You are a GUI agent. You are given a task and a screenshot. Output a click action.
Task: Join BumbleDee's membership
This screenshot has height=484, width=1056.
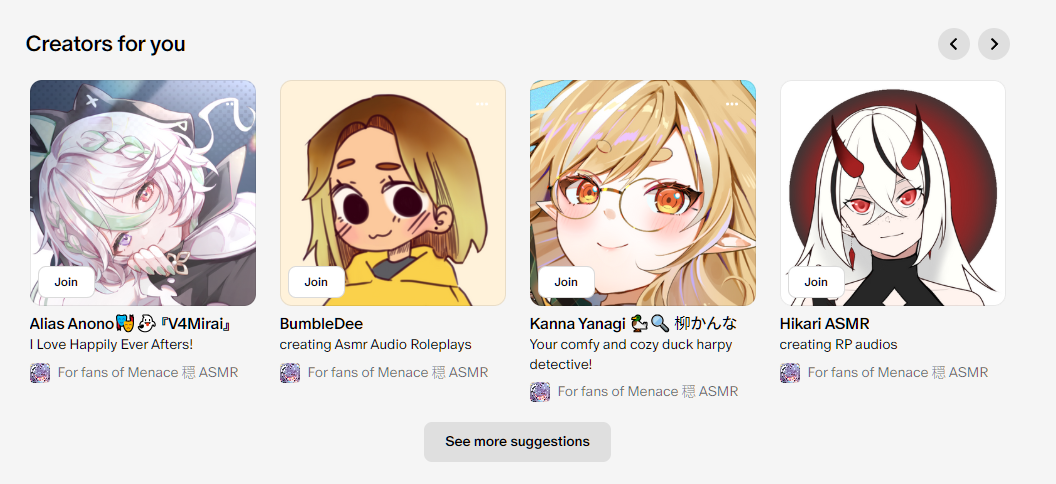[316, 282]
